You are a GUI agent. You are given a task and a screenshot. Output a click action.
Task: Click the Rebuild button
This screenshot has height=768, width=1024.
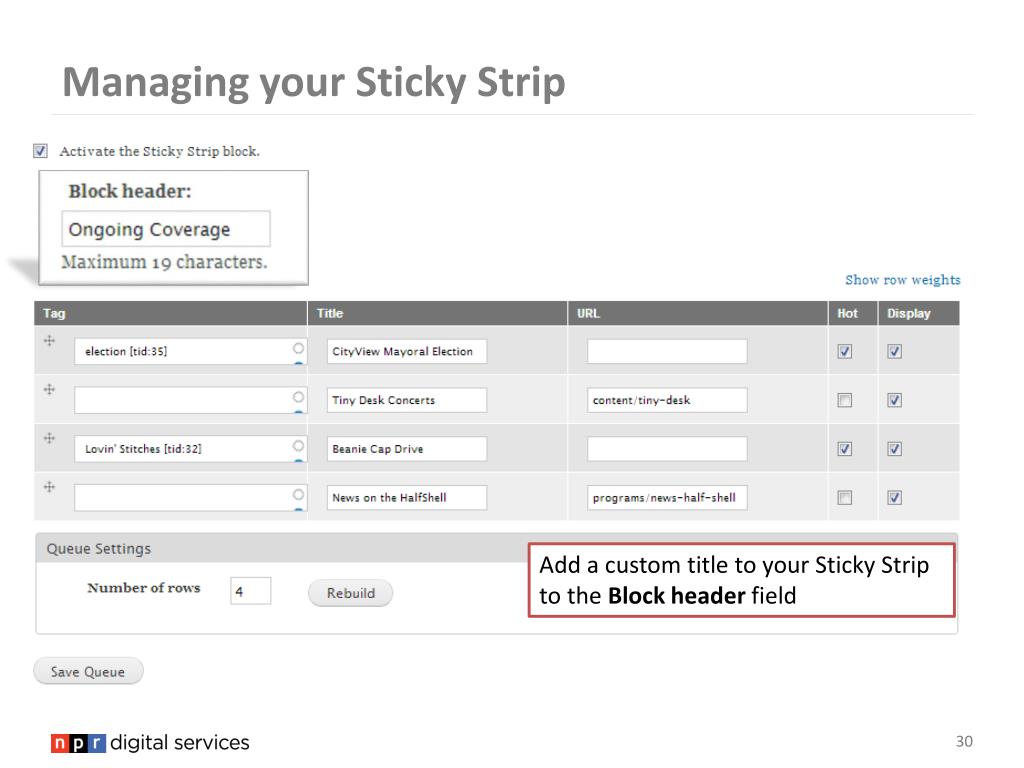click(351, 593)
